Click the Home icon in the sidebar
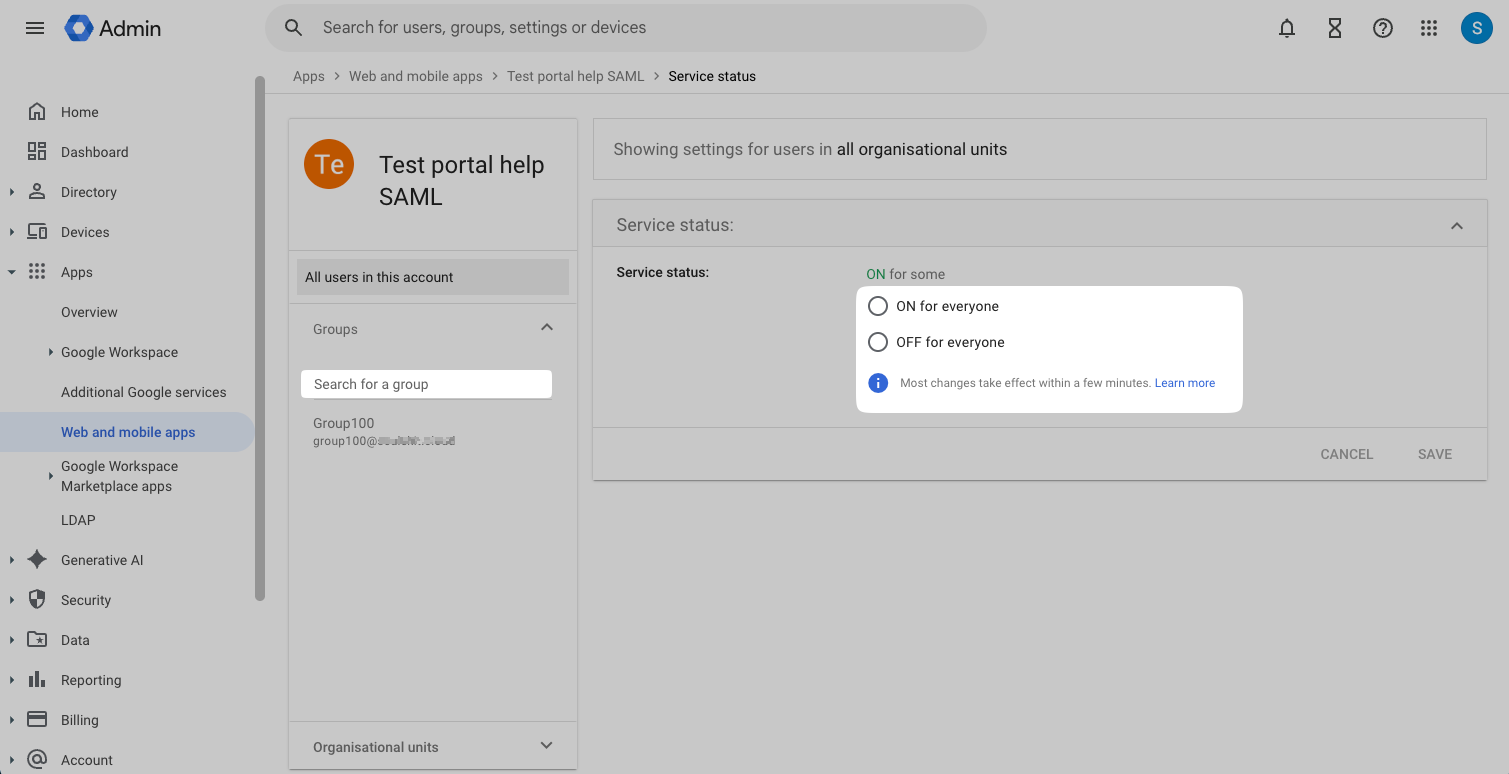Viewport: 1509px width, 774px height. pos(39,111)
